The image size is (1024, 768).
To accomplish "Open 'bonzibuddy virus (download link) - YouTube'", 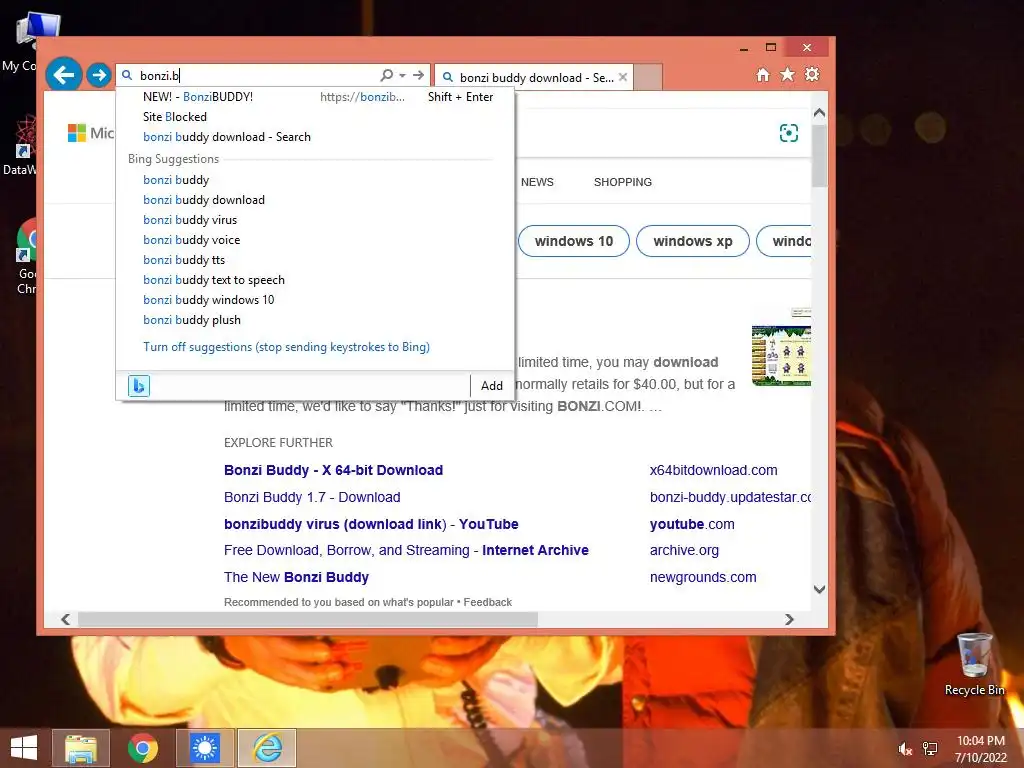I will [371, 524].
